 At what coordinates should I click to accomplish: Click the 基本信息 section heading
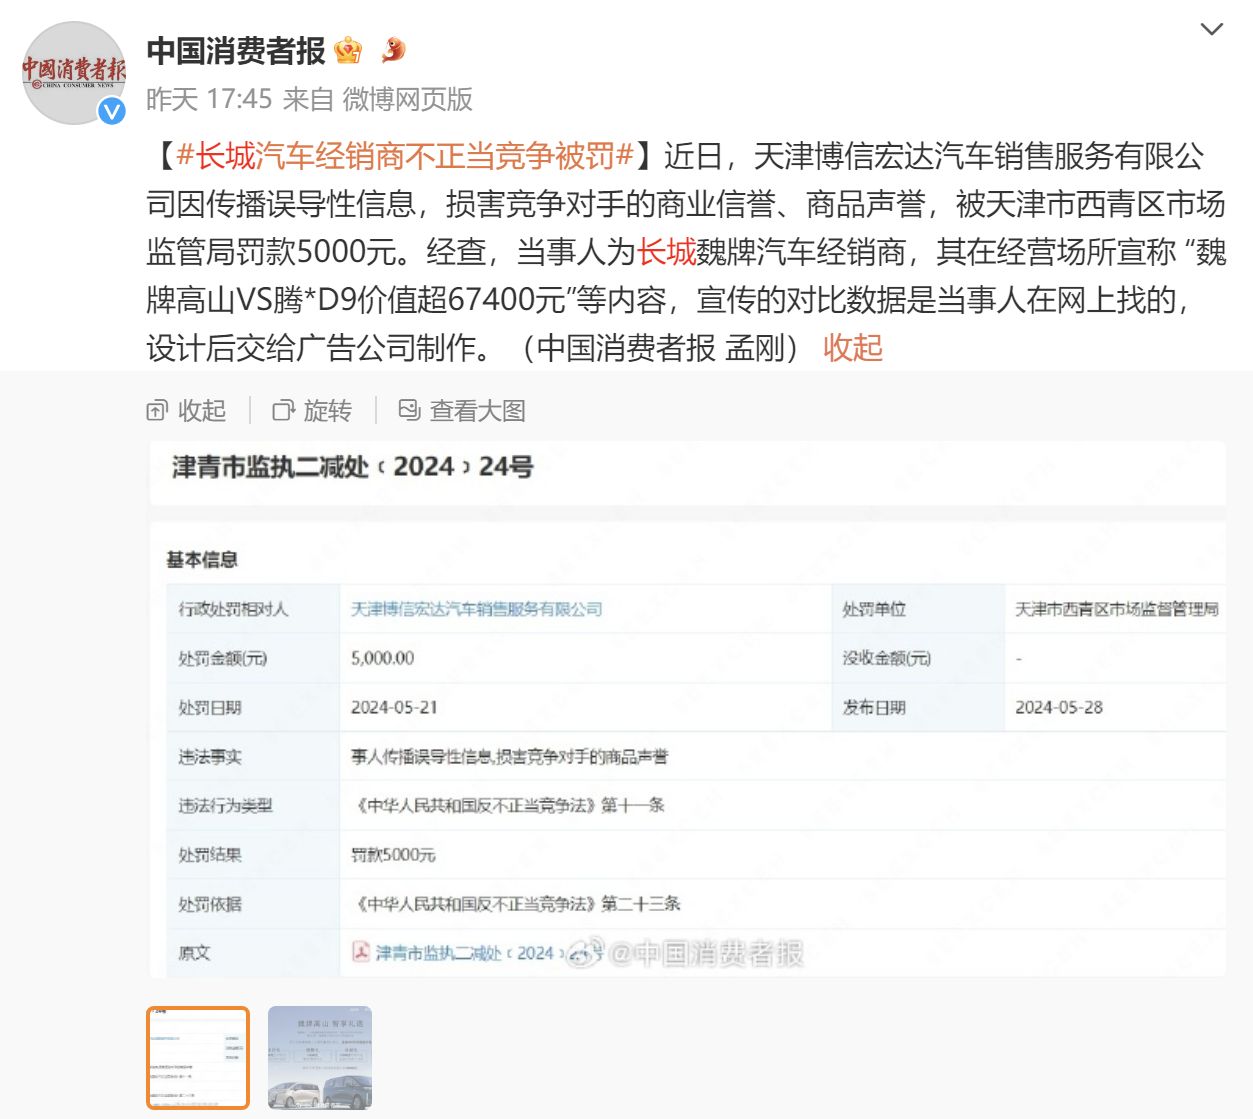[x=202, y=560]
